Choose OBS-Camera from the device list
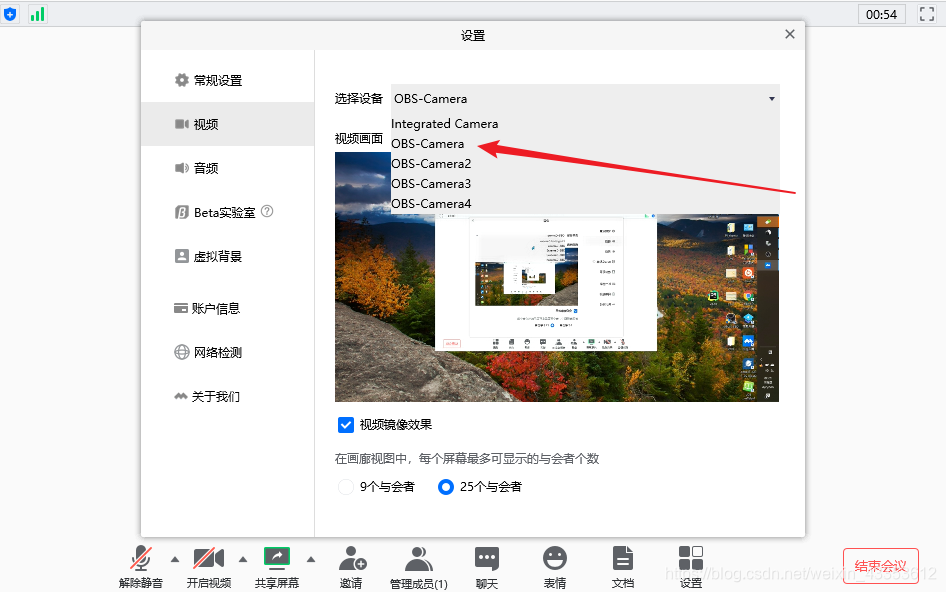Image resolution: width=946 pixels, height=592 pixels. 585,144
